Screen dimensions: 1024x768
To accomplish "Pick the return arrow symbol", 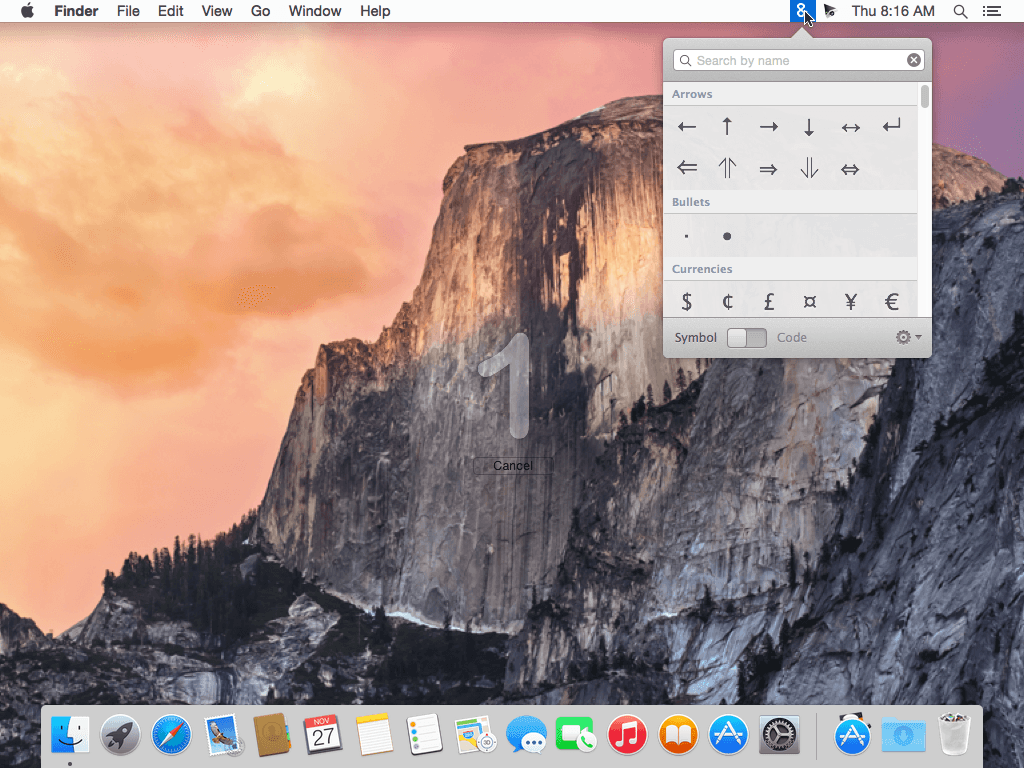I will pos(891,125).
